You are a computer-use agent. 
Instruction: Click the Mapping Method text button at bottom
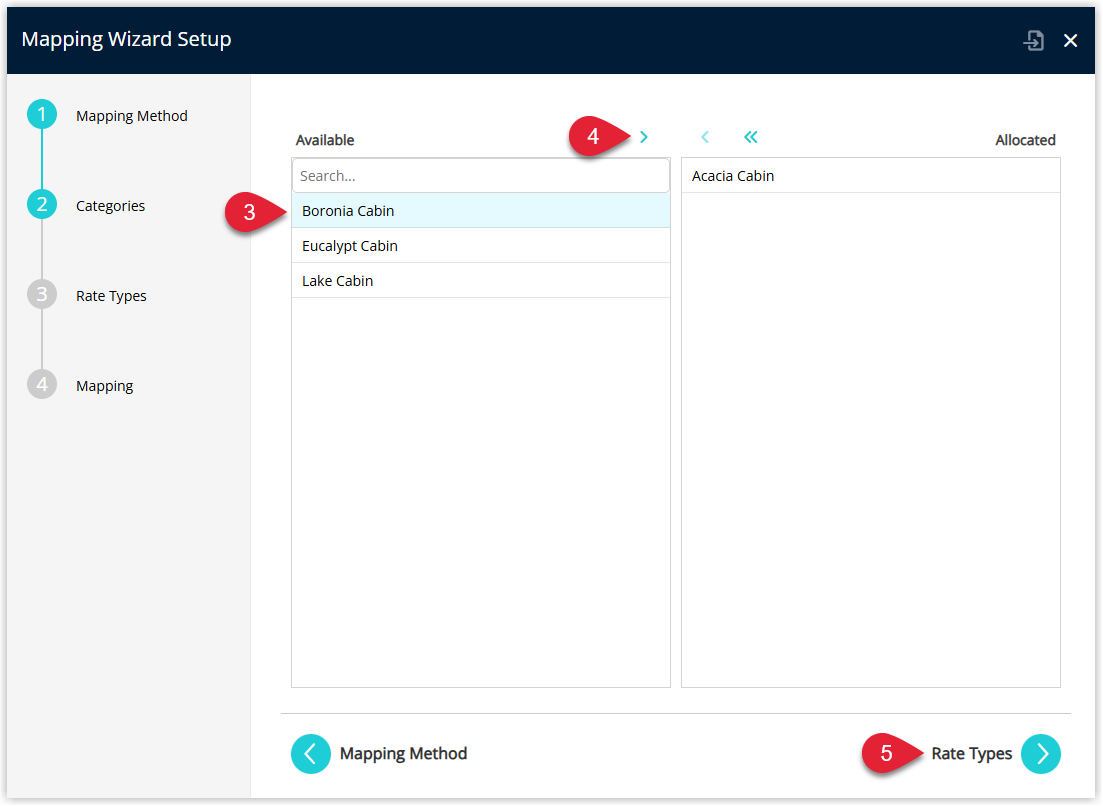click(403, 754)
